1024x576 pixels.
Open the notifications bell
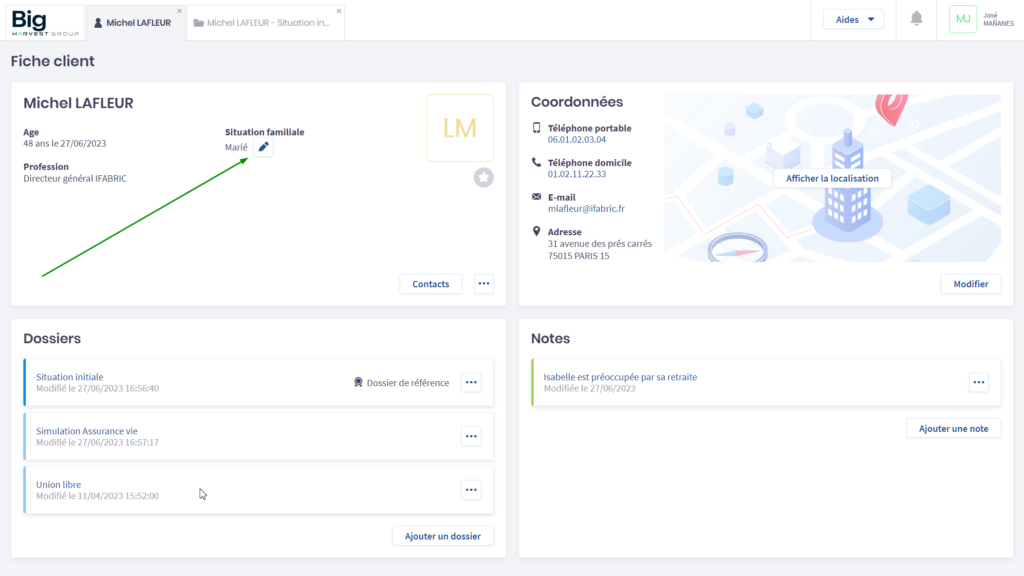(x=916, y=19)
